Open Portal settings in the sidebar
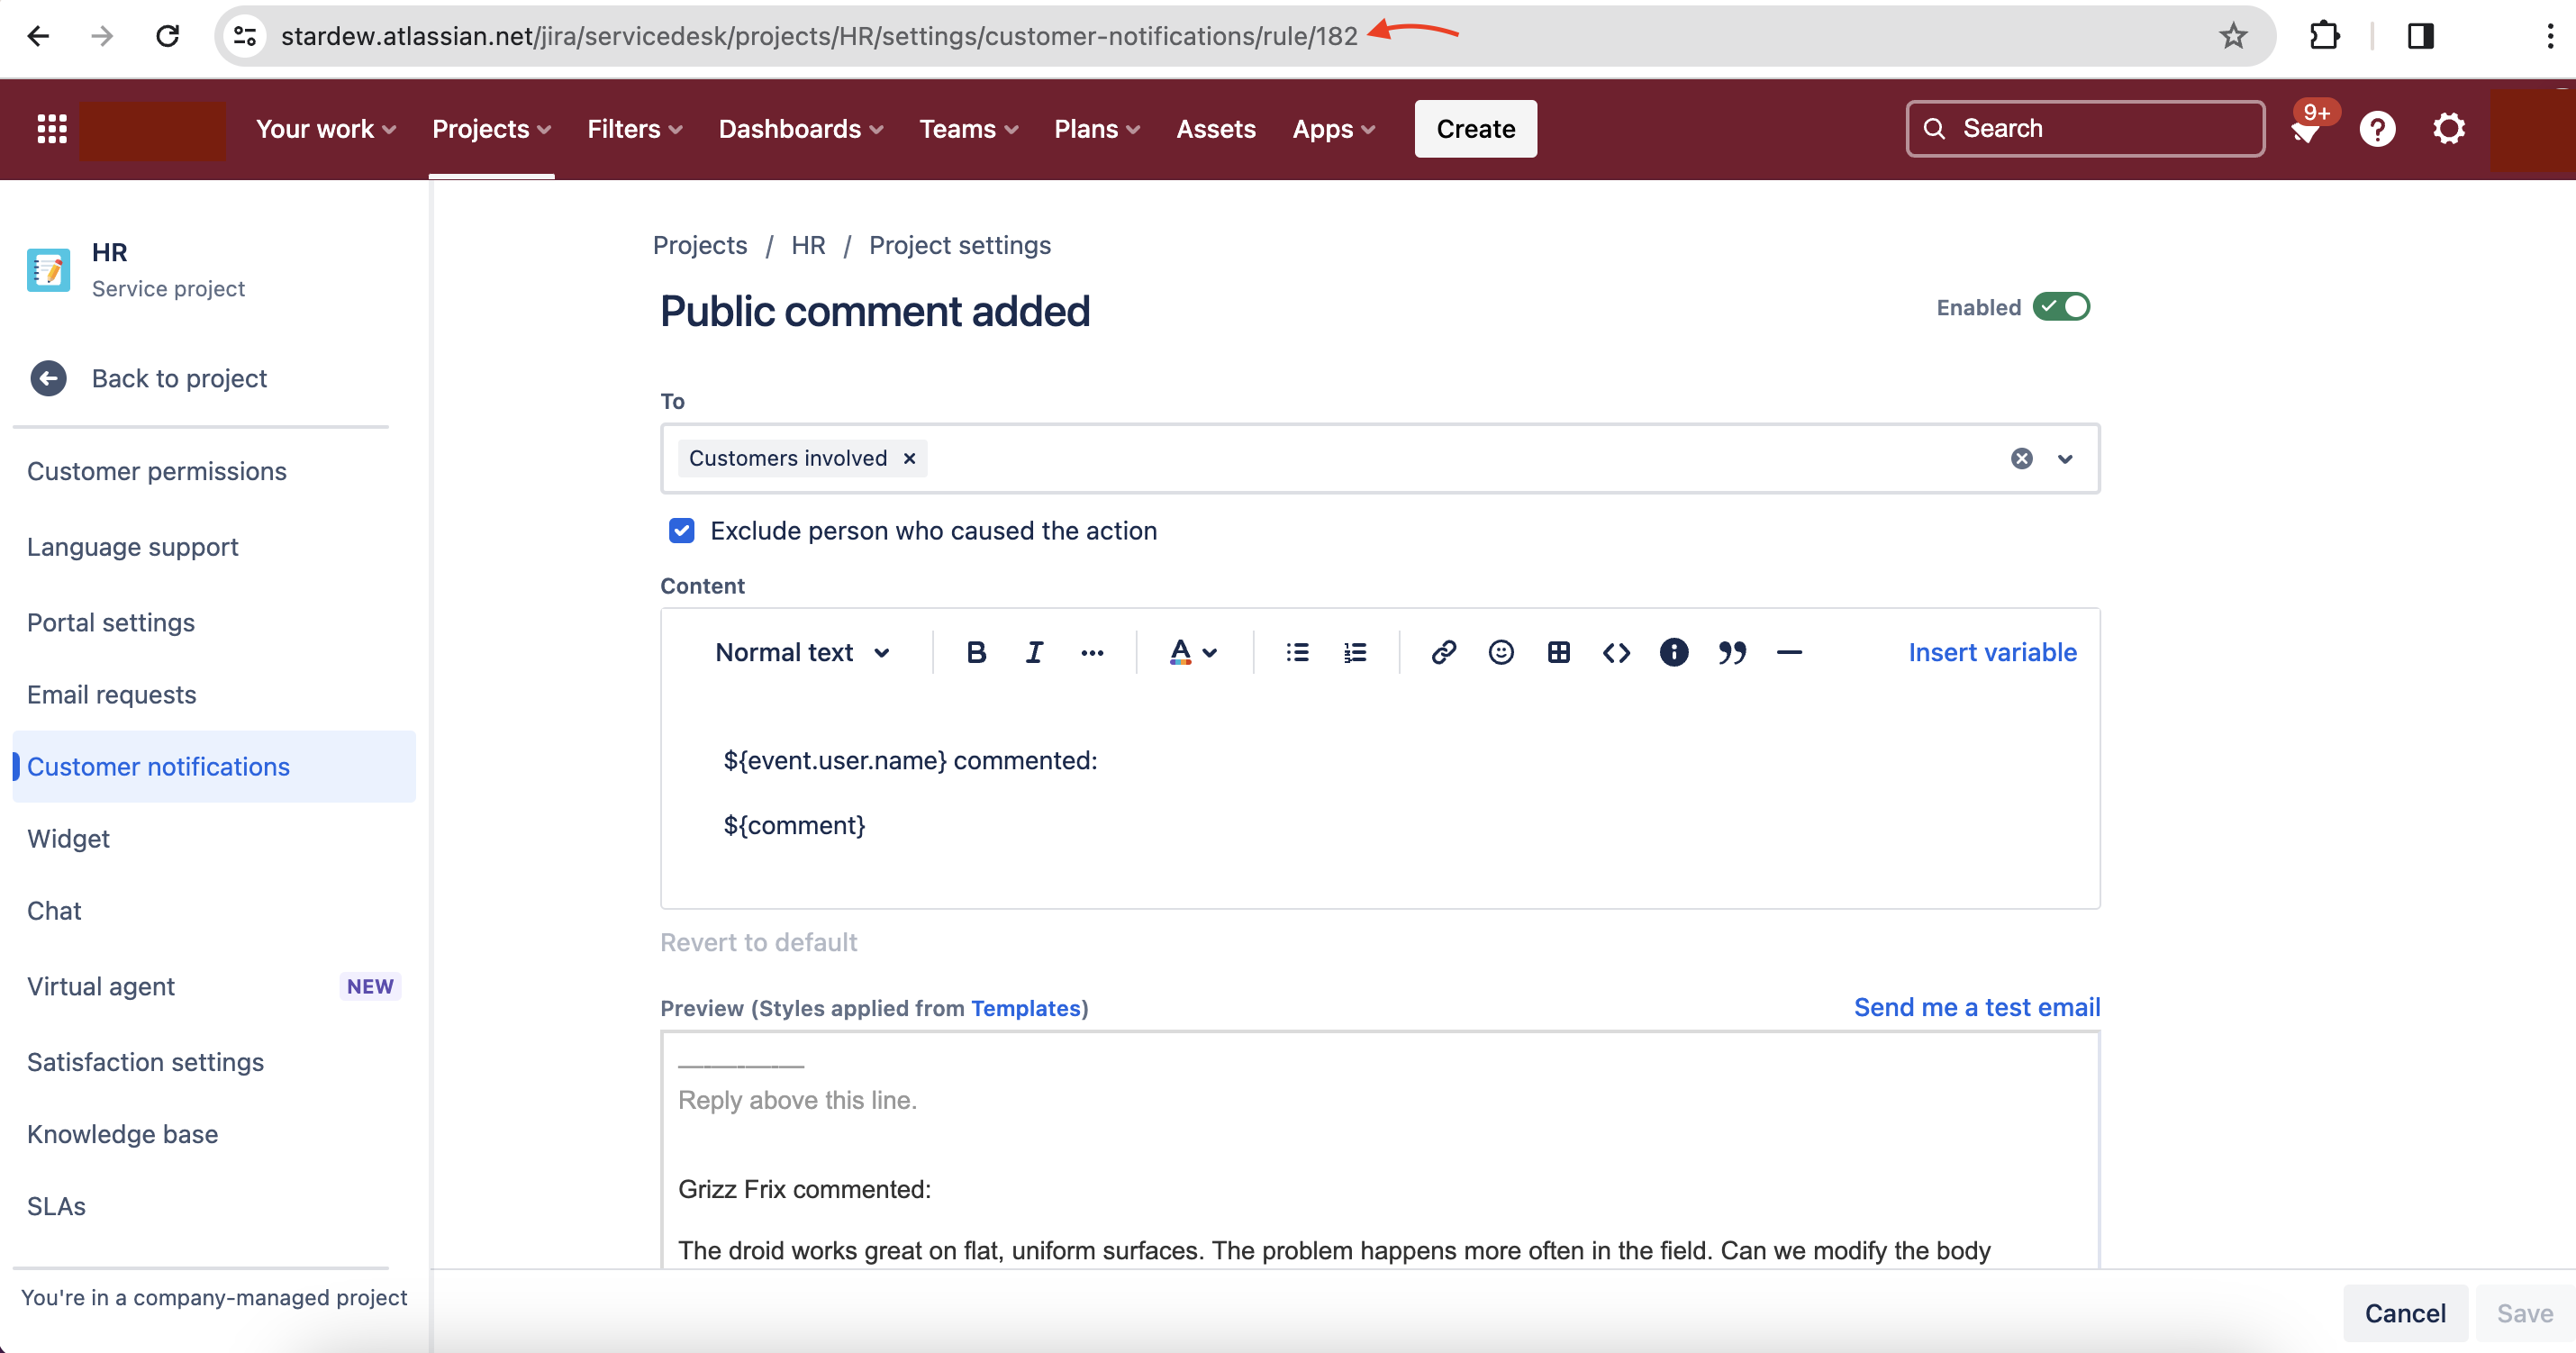Screen dimensions: 2576x1353 (x=111, y=622)
